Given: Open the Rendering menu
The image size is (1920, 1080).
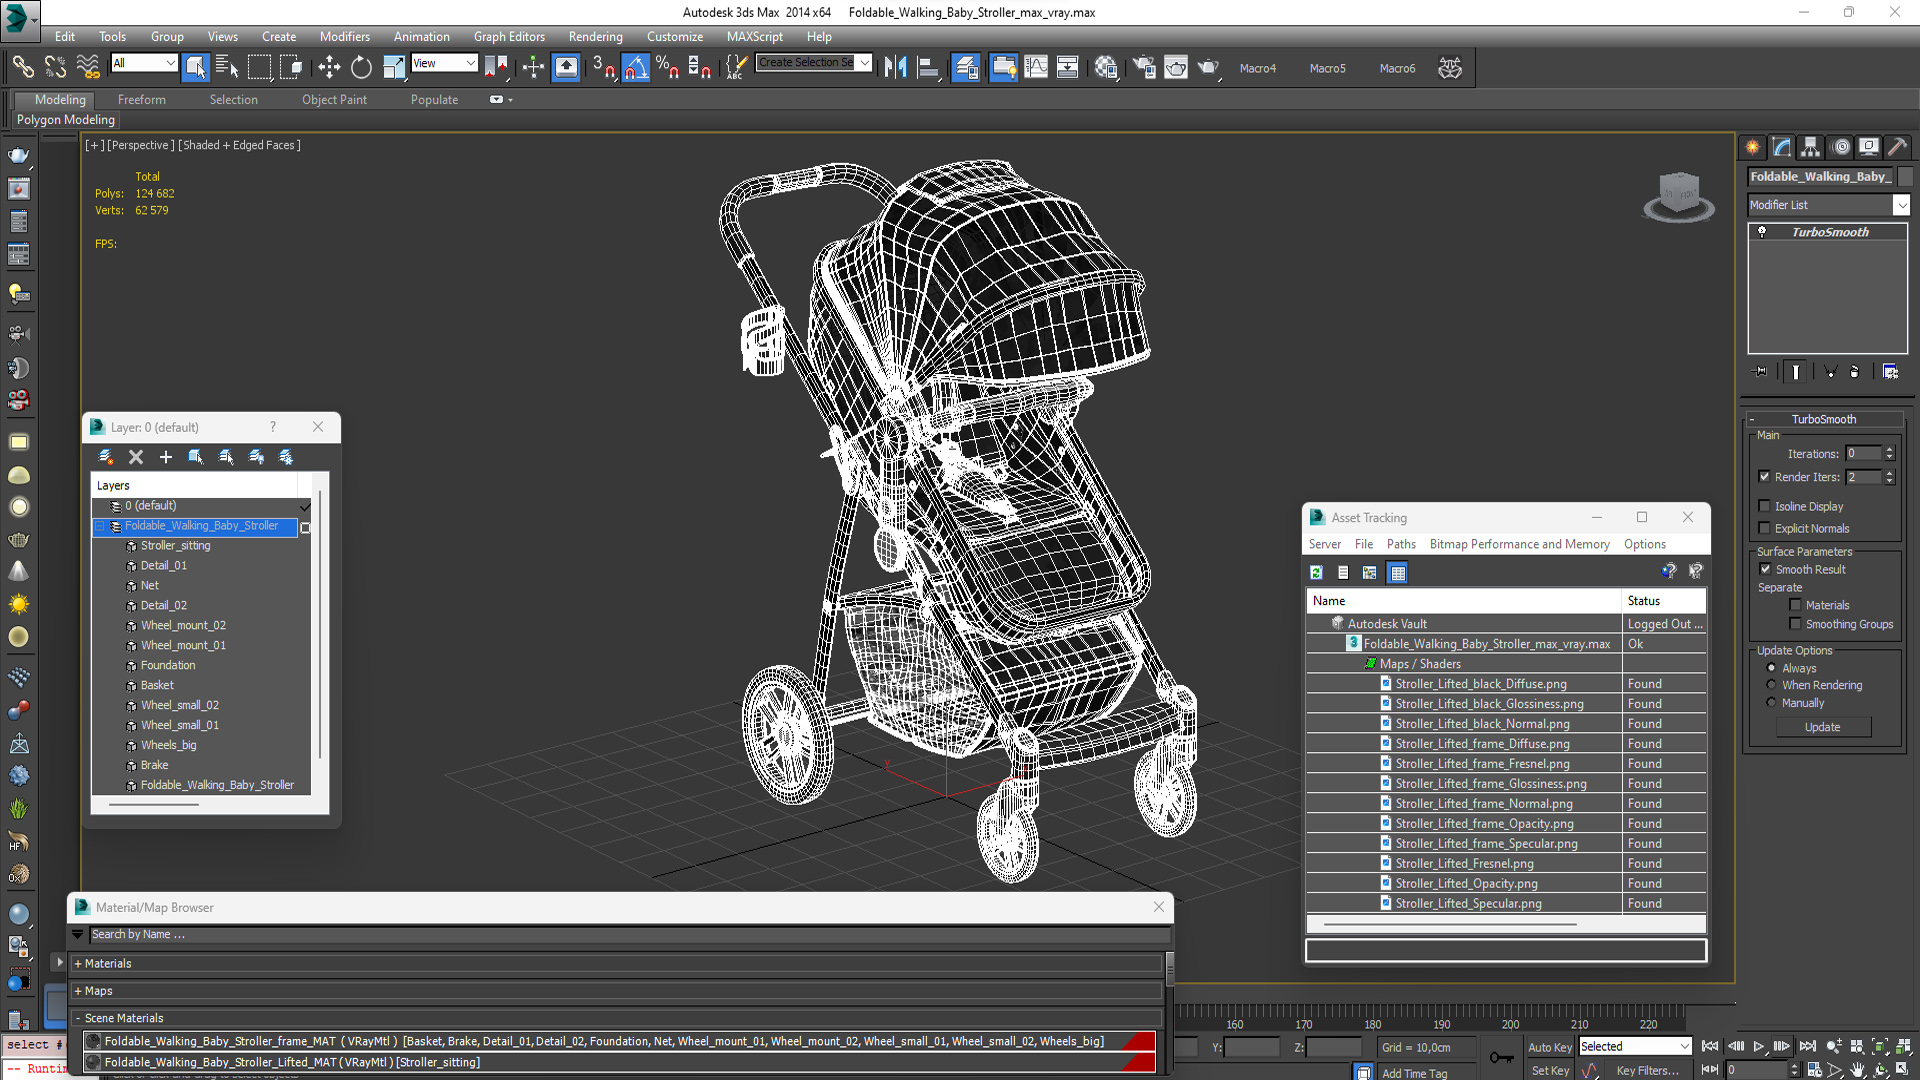Looking at the screenshot, I should pyautogui.click(x=595, y=36).
